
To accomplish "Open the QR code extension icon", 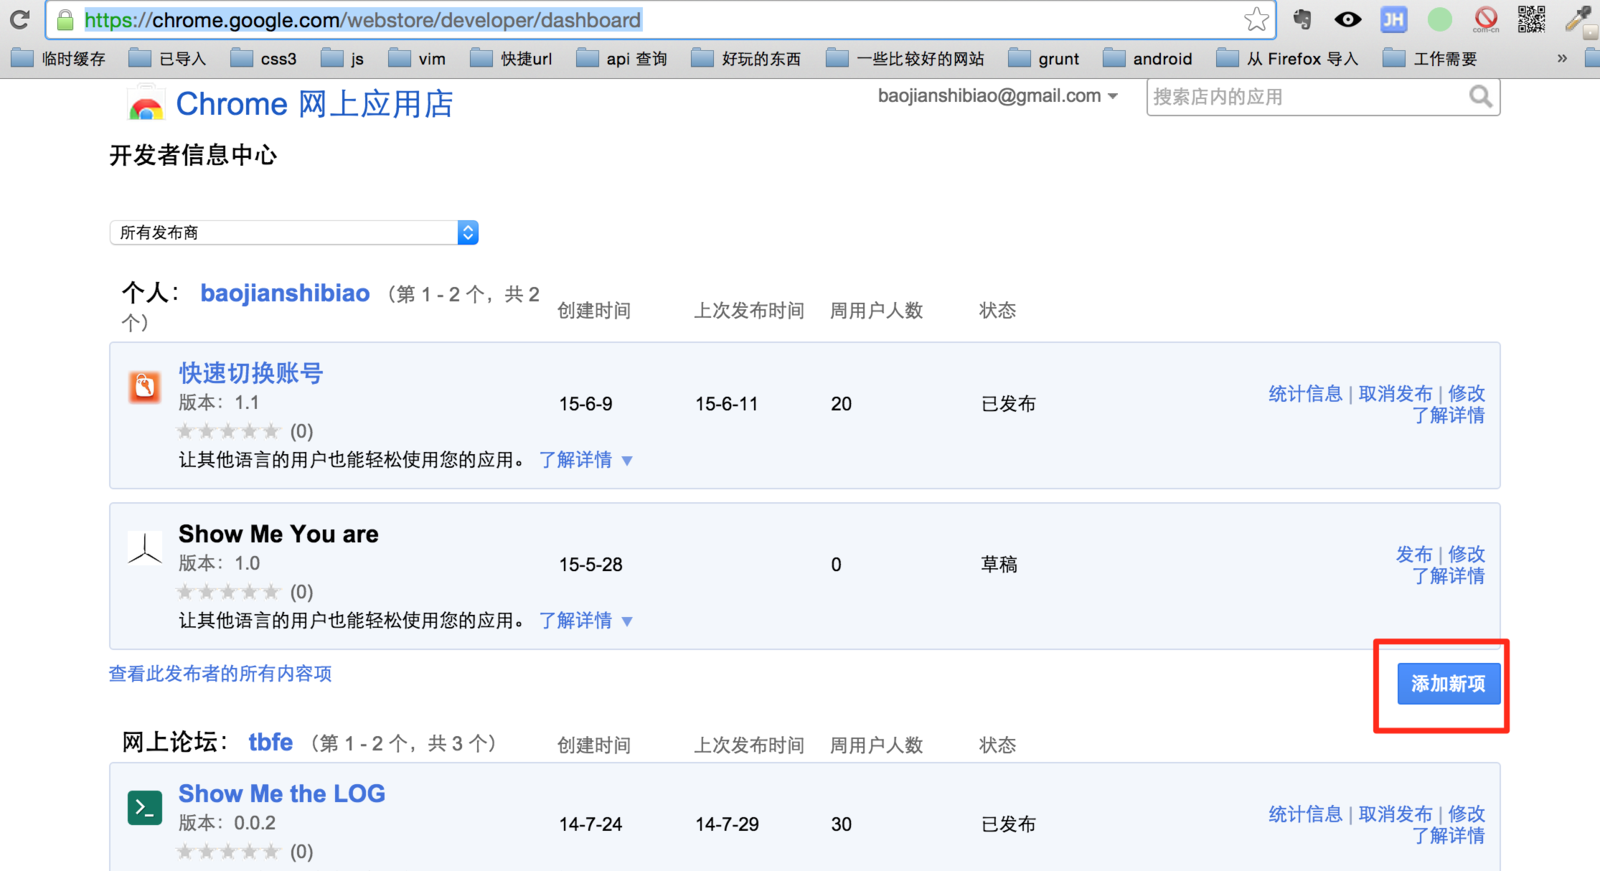I will point(1531,19).
